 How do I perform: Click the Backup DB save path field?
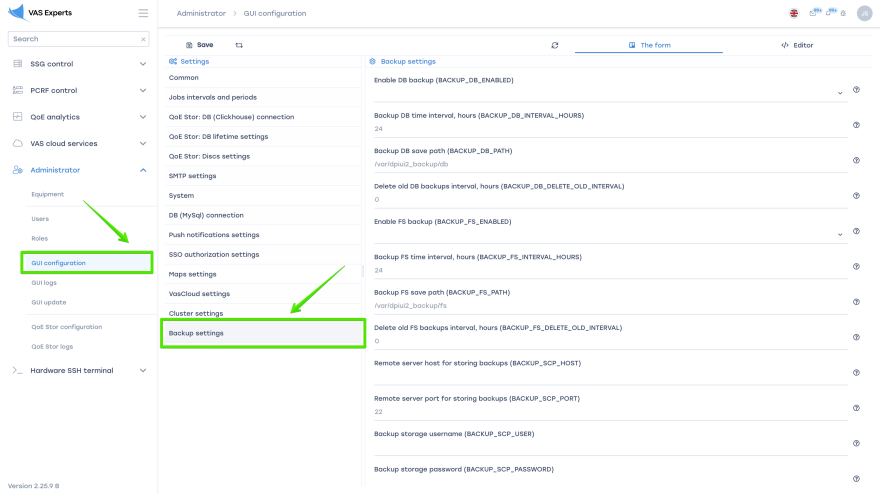[x=610, y=164]
